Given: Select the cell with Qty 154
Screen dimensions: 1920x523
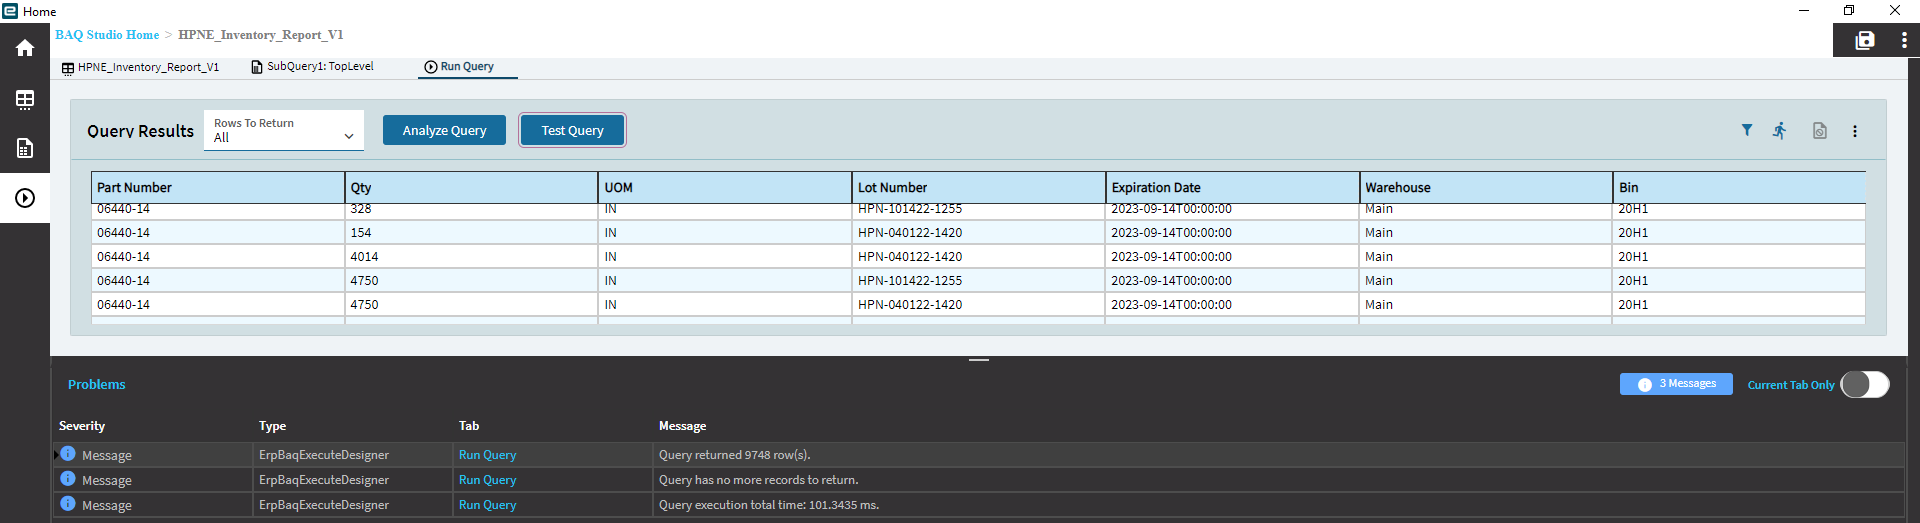Looking at the screenshot, I should 471,232.
